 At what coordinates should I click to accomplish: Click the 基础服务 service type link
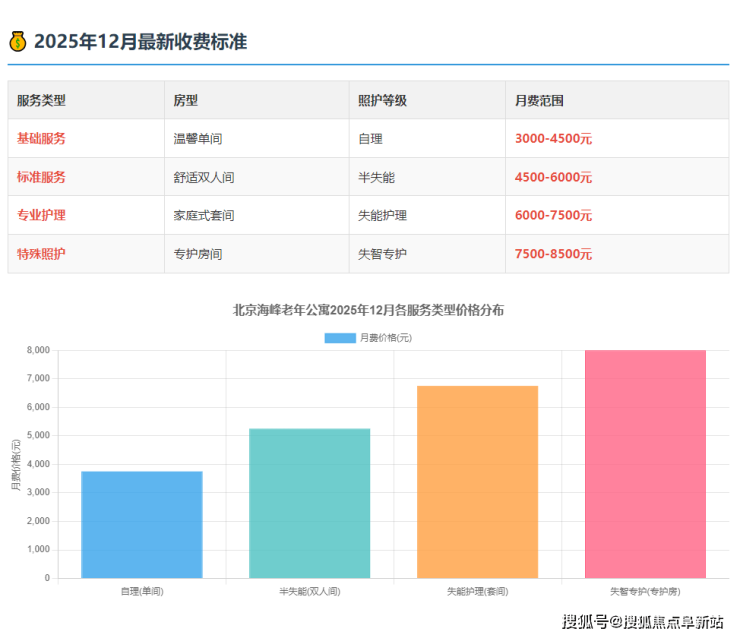click(x=41, y=139)
